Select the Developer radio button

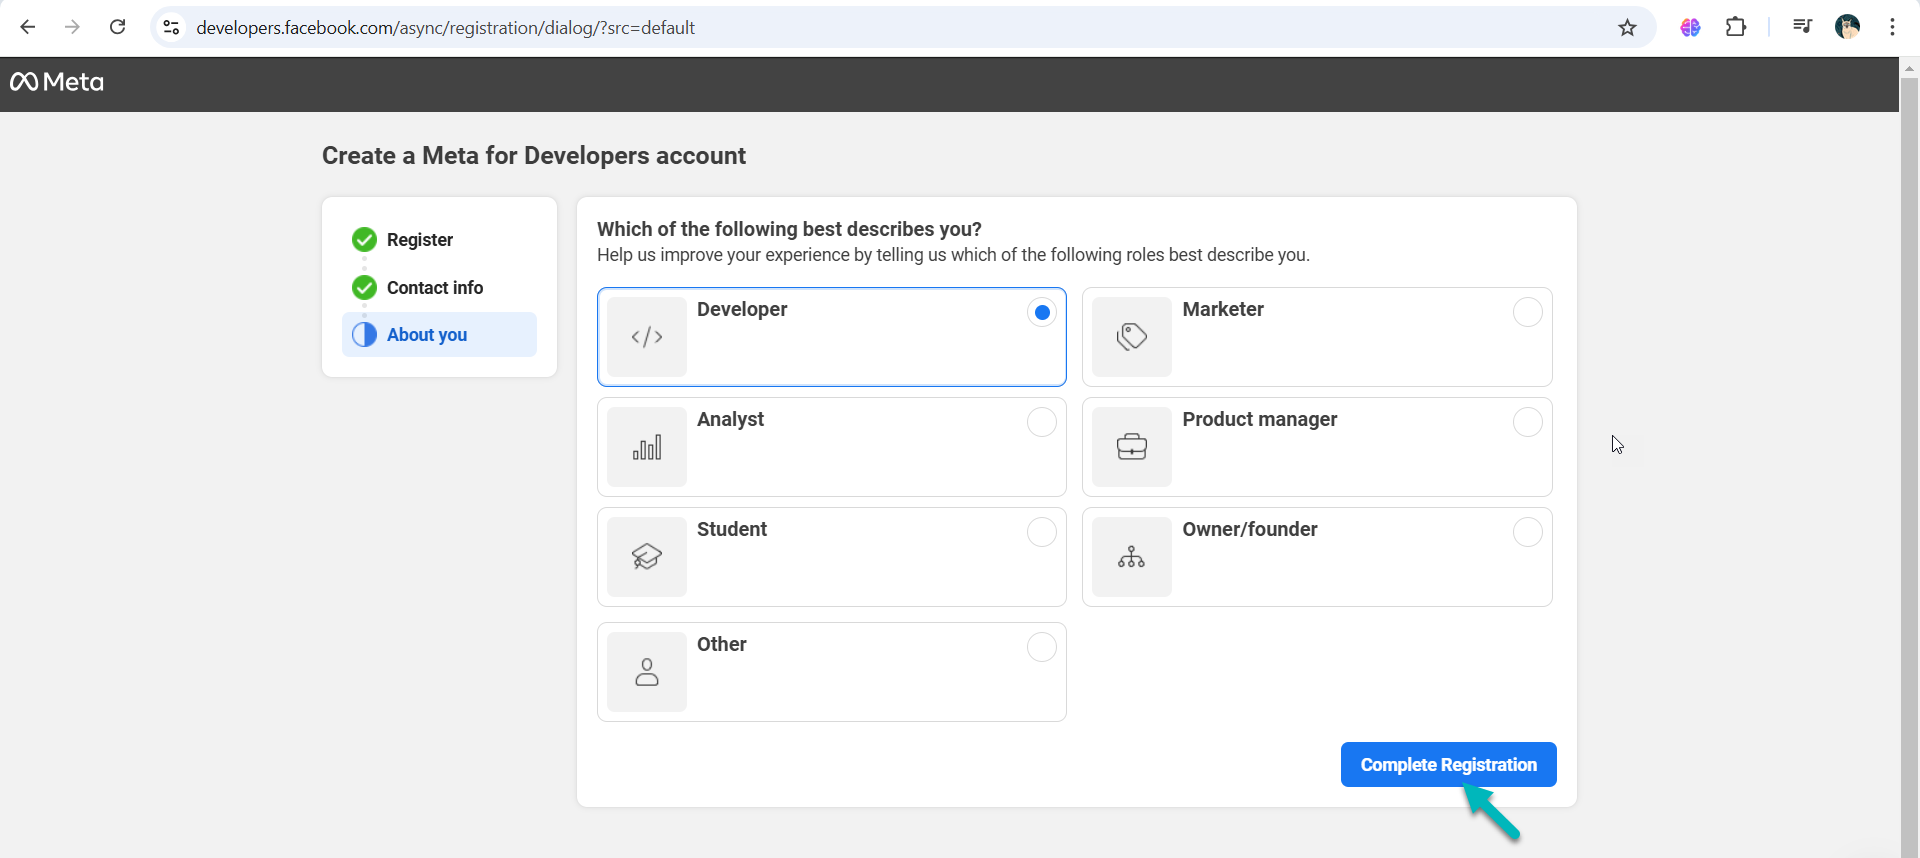click(1042, 312)
